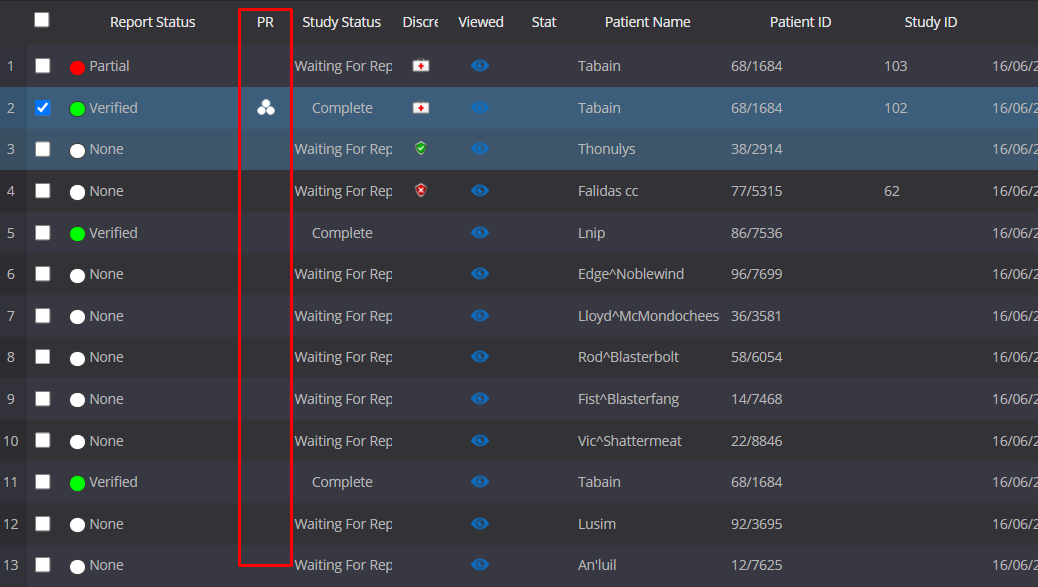Click the eye icon in the Lnip row

pyautogui.click(x=480, y=233)
